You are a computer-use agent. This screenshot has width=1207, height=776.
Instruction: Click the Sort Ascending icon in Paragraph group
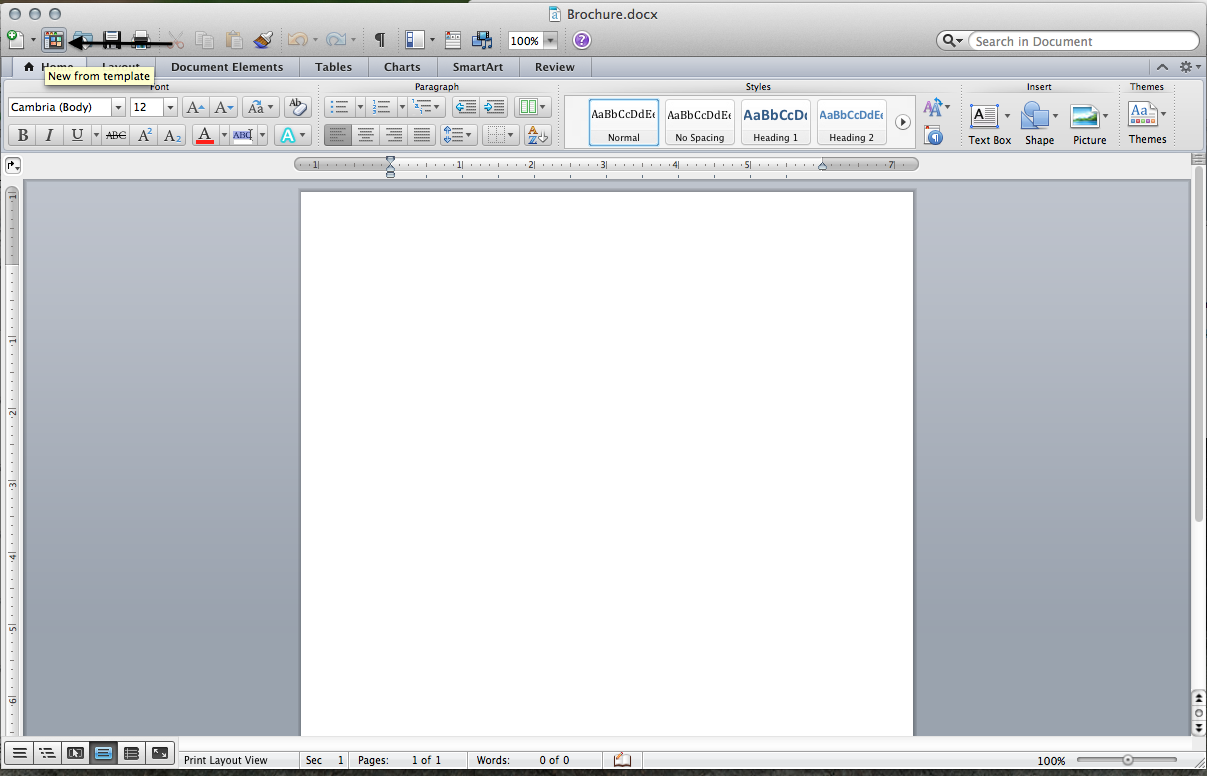535,135
